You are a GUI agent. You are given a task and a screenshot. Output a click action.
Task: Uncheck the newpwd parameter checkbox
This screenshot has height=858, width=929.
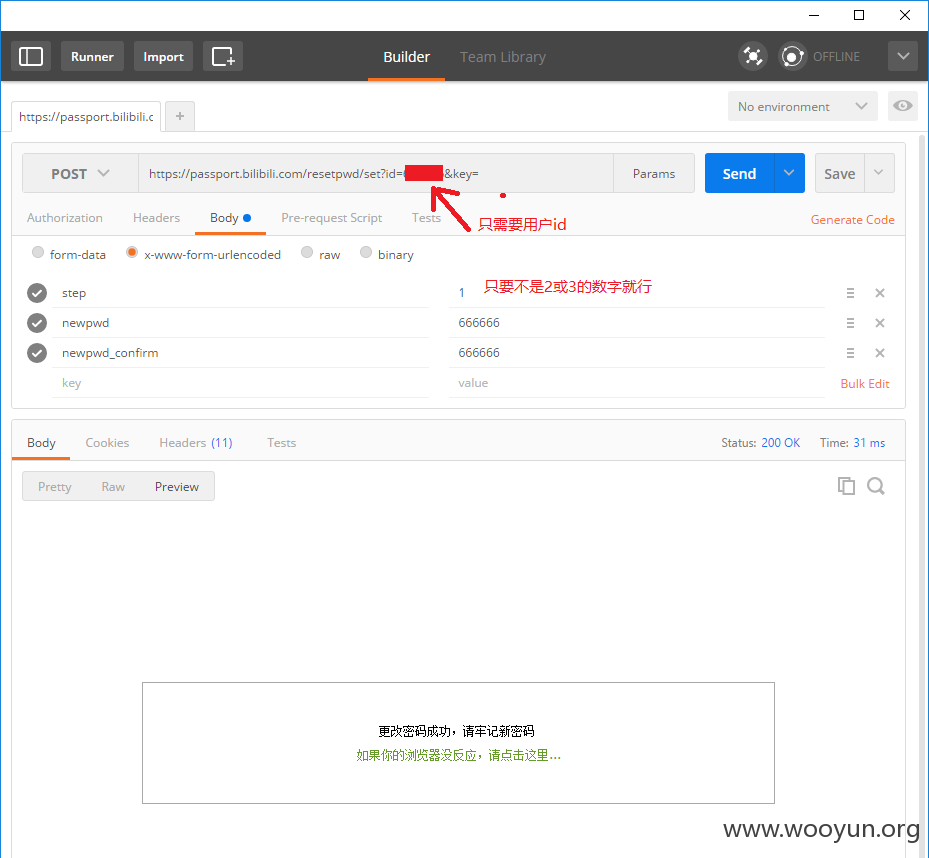tap(37, 323)
